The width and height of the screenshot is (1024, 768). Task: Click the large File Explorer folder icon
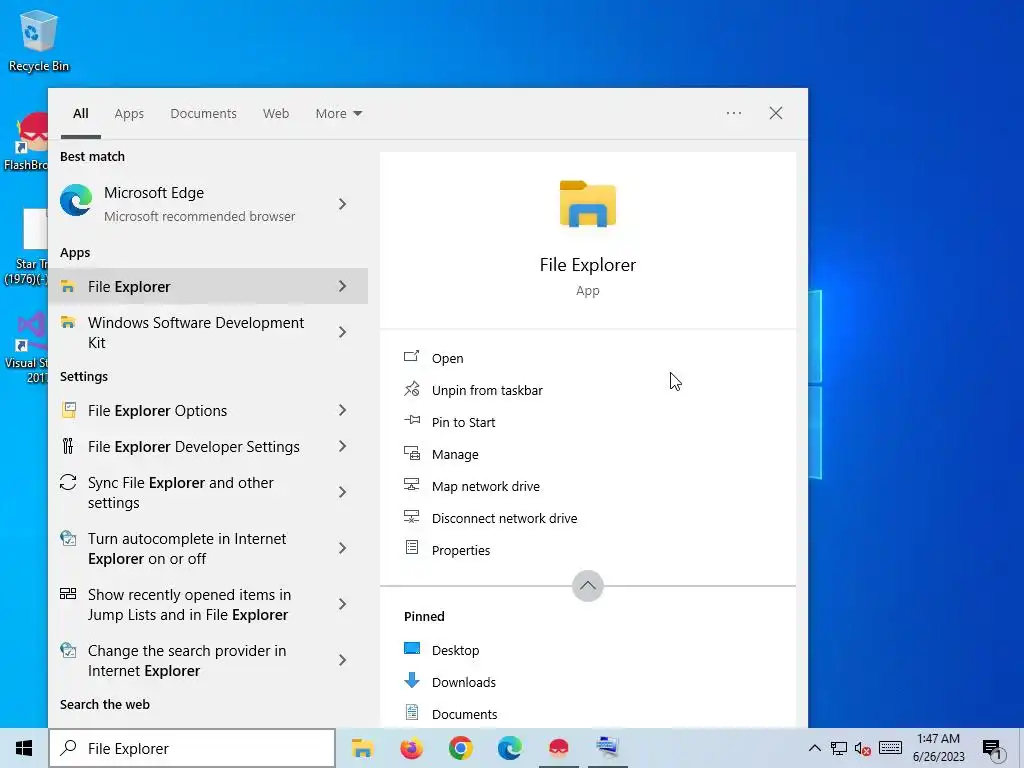pyautogui.click(x=588, y=204)
